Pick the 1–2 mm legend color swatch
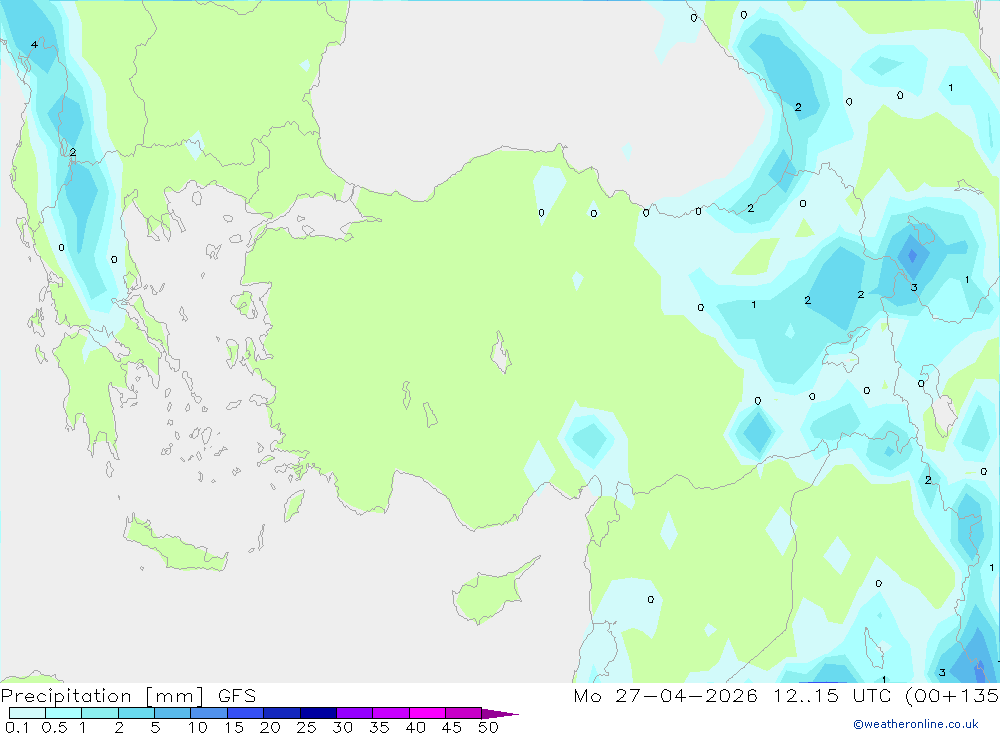Screen dimensions: 1000x733 click(99, 713)
